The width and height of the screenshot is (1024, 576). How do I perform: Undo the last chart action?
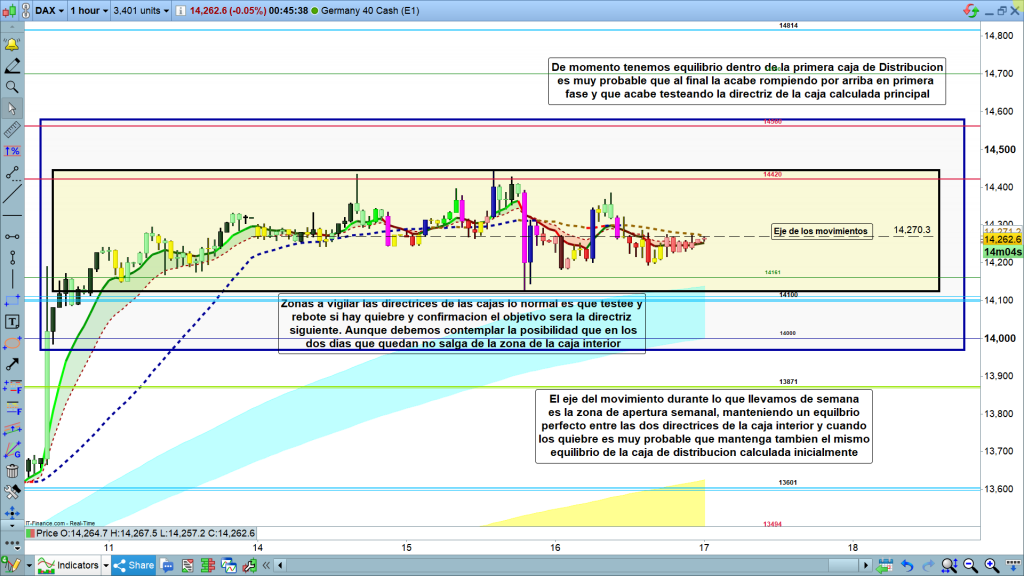(x=906, y=566)
